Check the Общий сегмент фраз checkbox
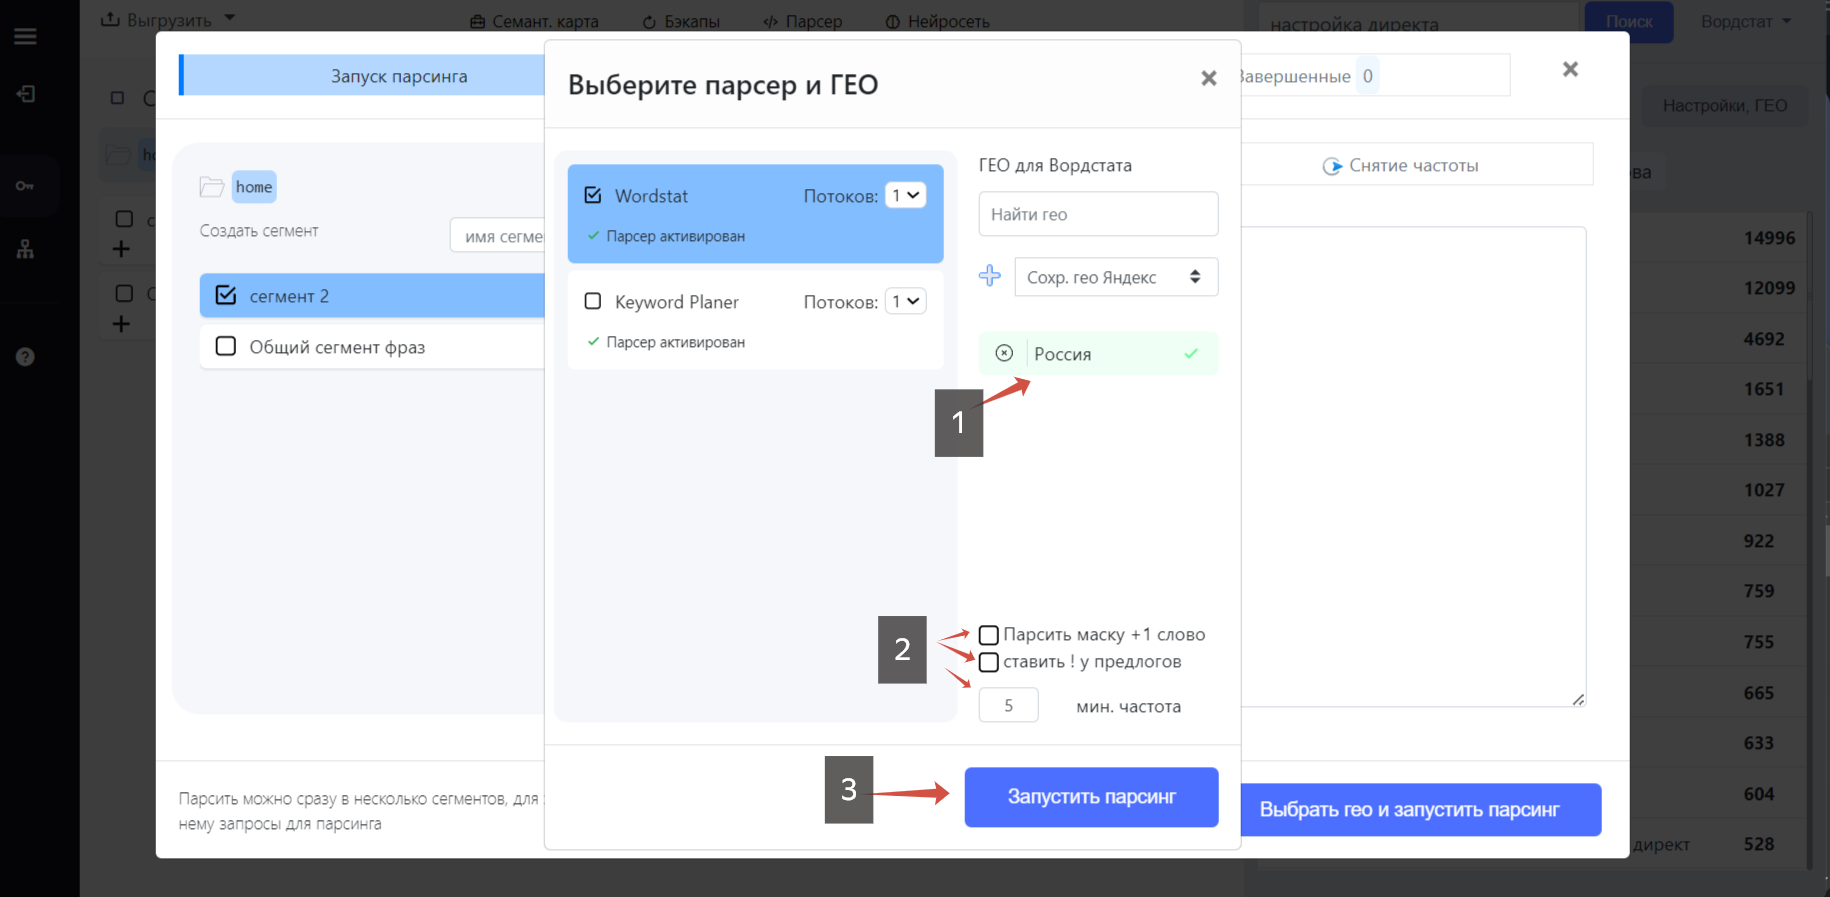The width and height of the screenshot is (1830, 897). tap(226, 346)
